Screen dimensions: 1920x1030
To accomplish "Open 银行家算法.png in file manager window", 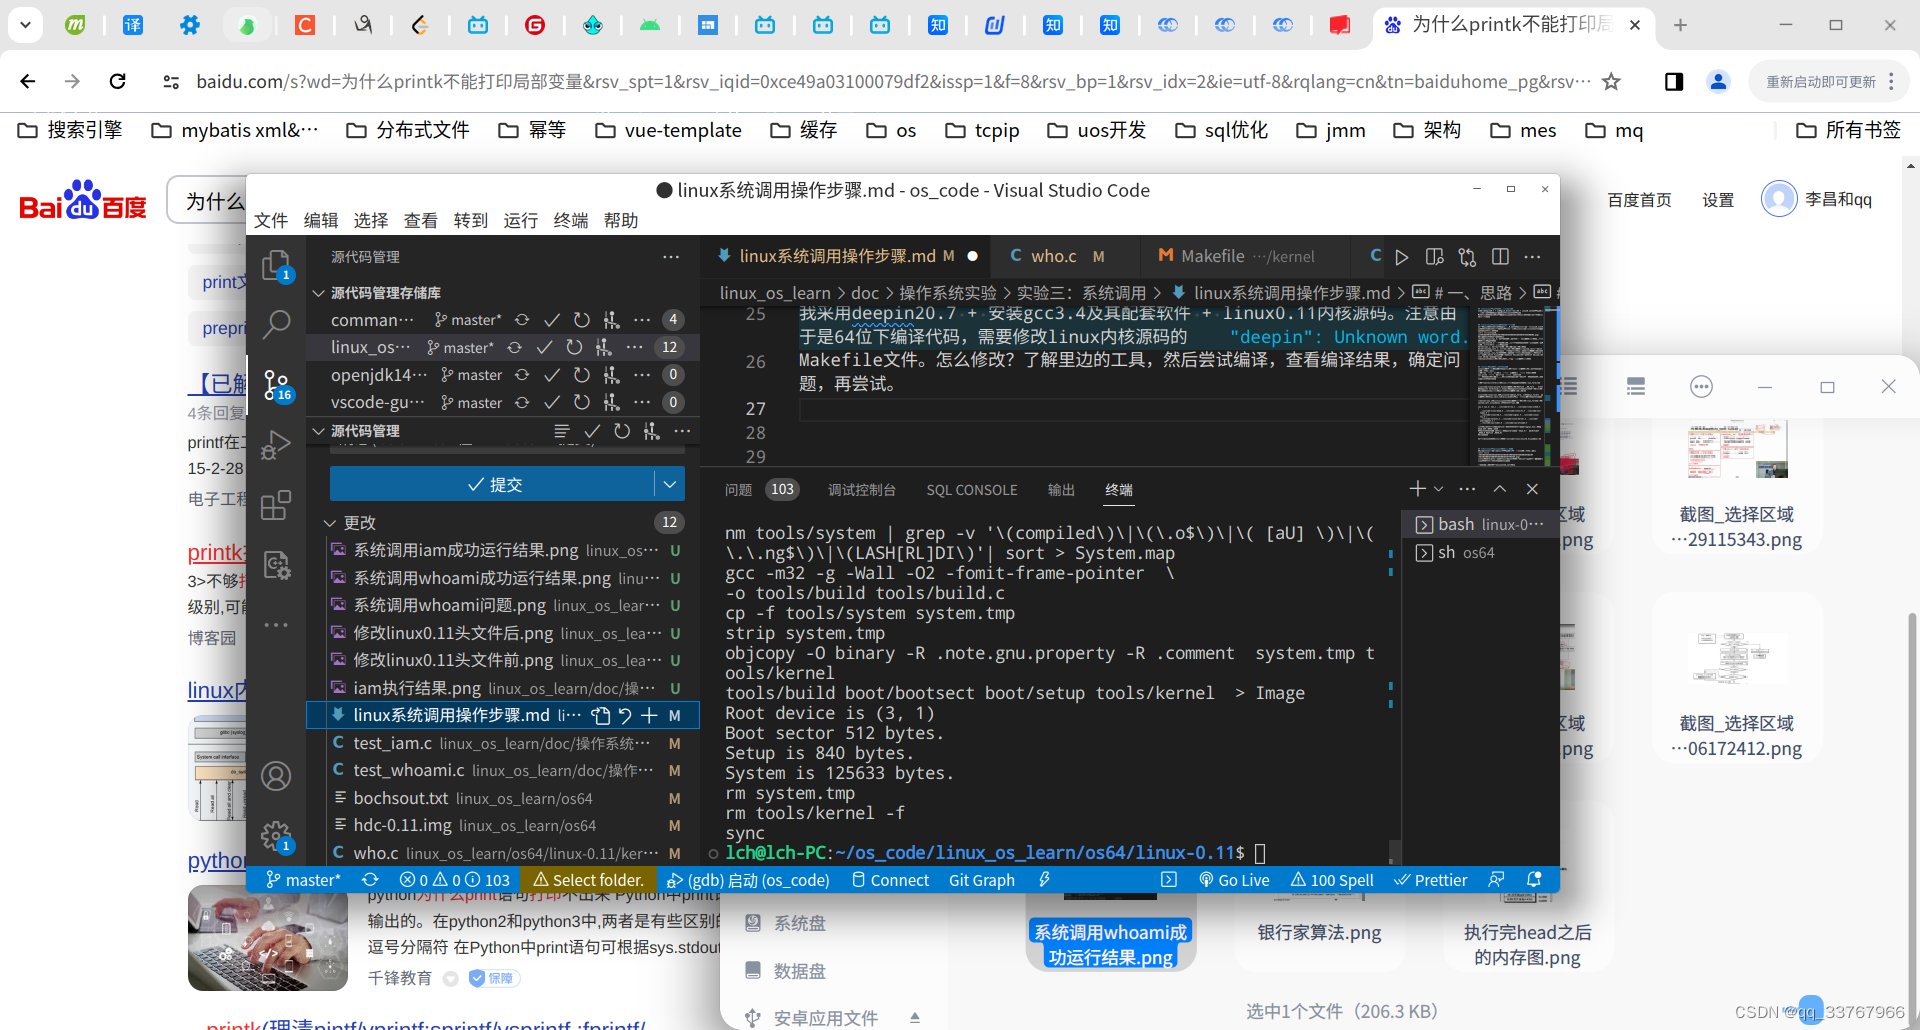I will pyautogui.click(x=1319, y=933).
